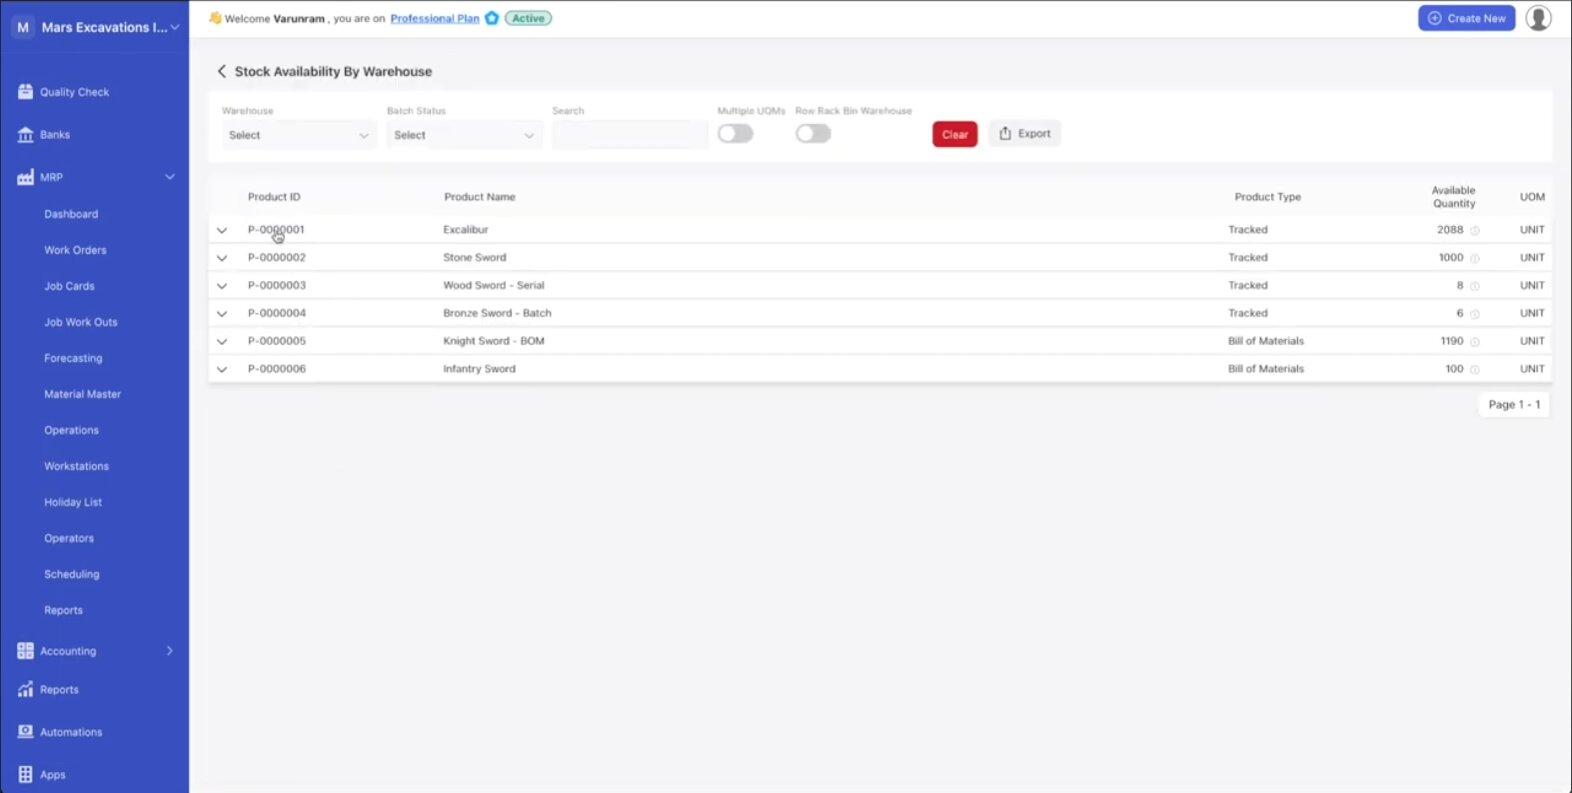Open the Professional Plan link

[434, 18]
